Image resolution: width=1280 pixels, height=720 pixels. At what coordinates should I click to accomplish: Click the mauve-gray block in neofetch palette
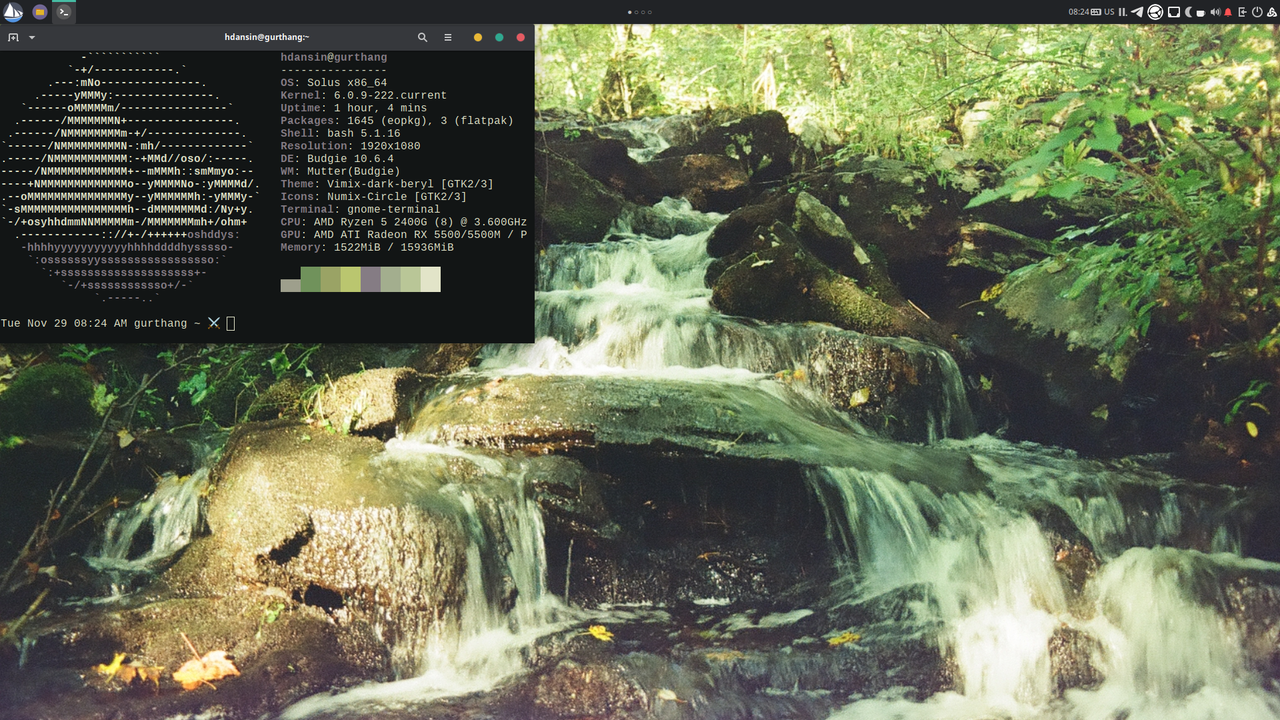pyautogui.click(x=370, y=279)
